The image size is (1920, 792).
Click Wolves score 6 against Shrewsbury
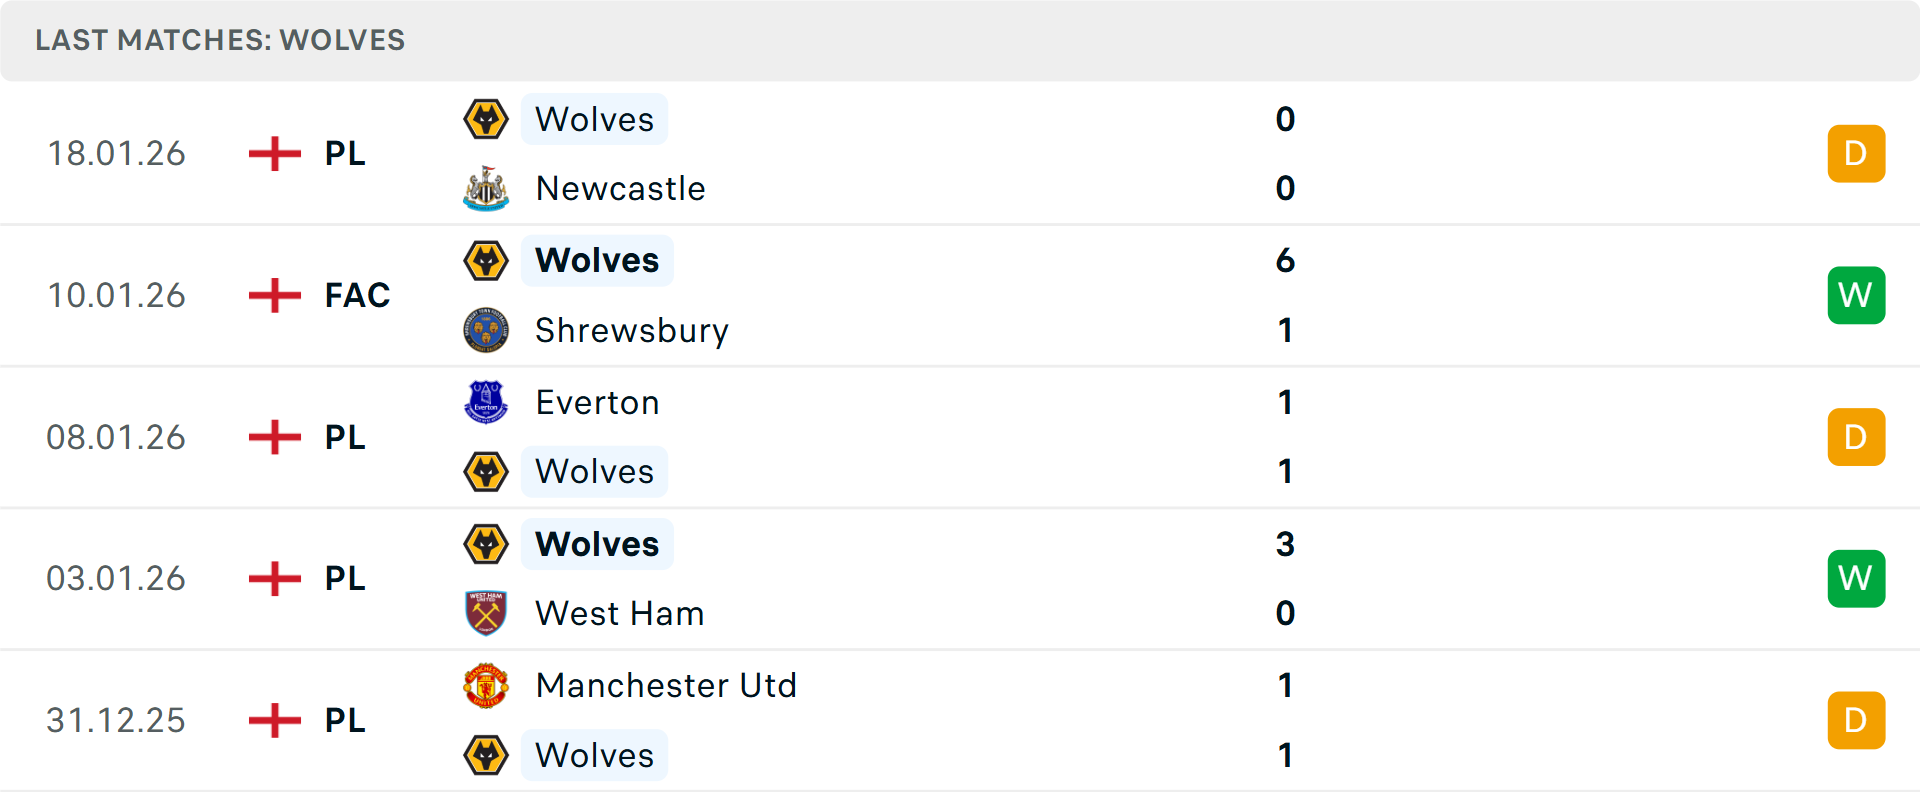1285,260
